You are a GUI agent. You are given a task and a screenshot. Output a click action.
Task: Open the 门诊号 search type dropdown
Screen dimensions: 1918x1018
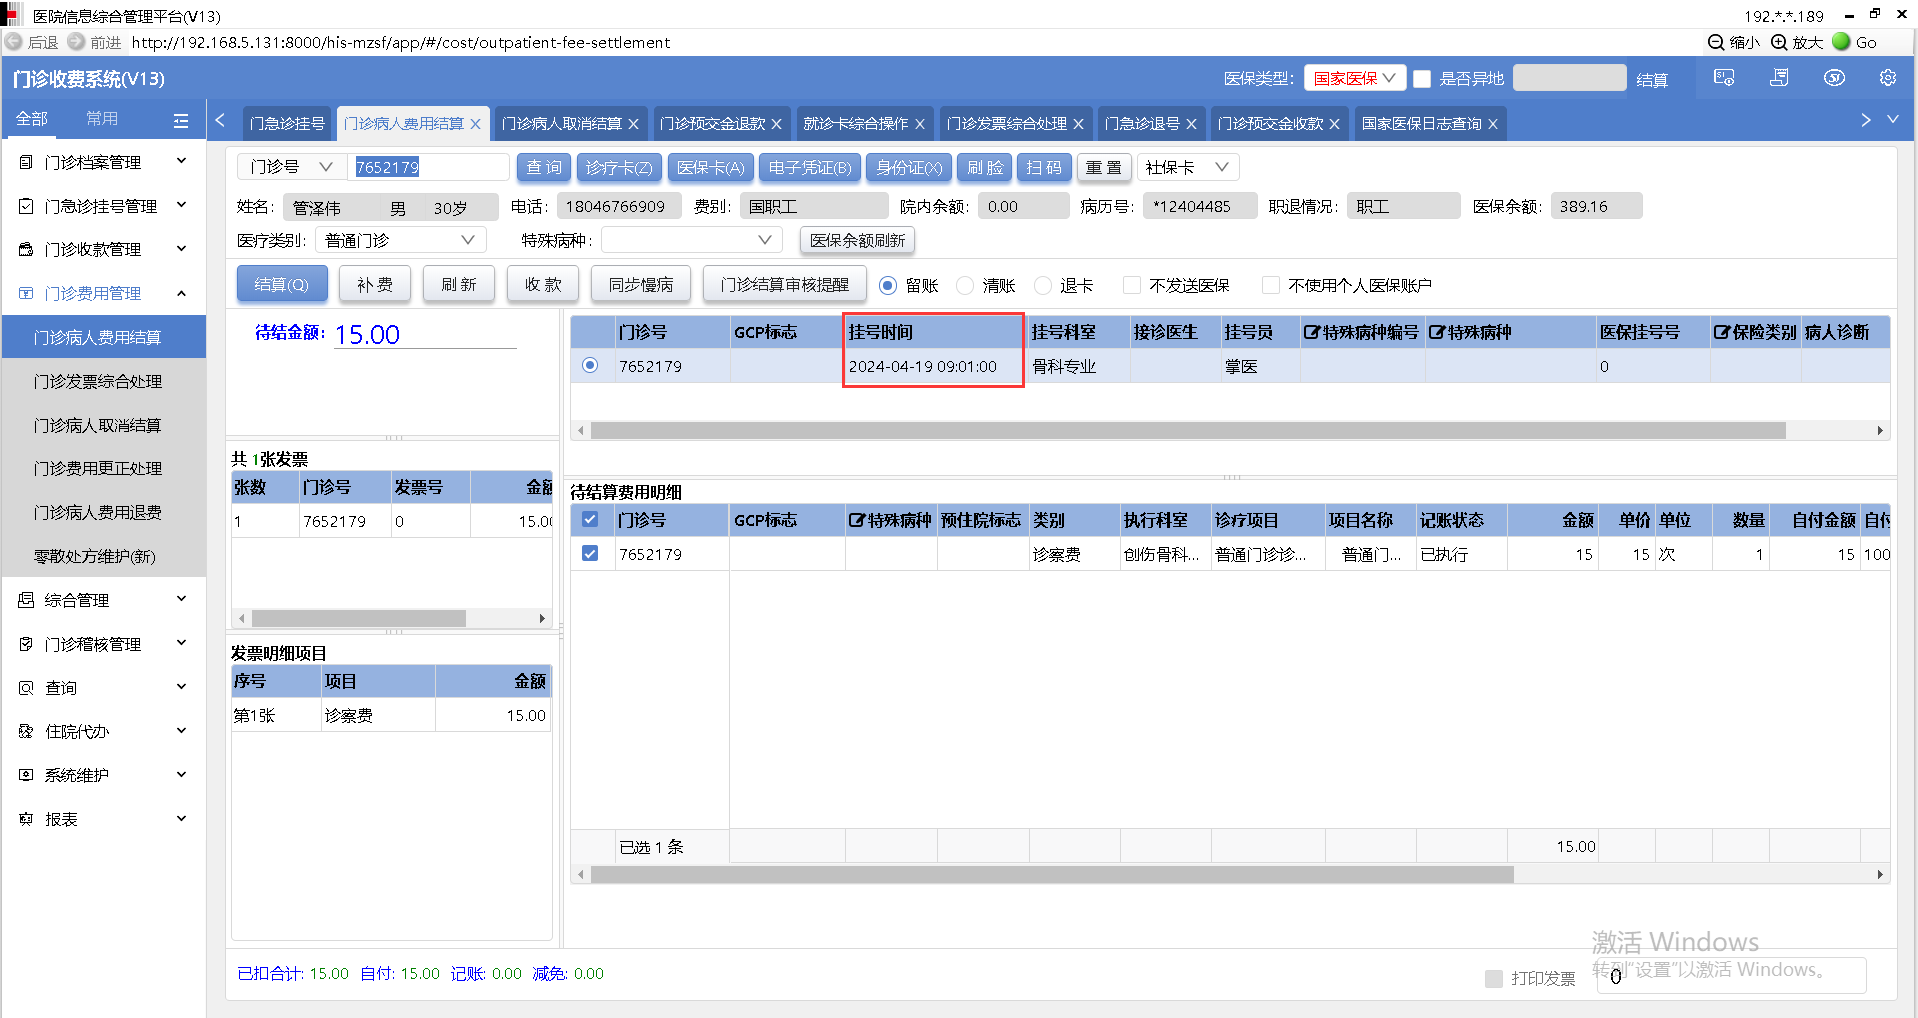coord(292,167)
